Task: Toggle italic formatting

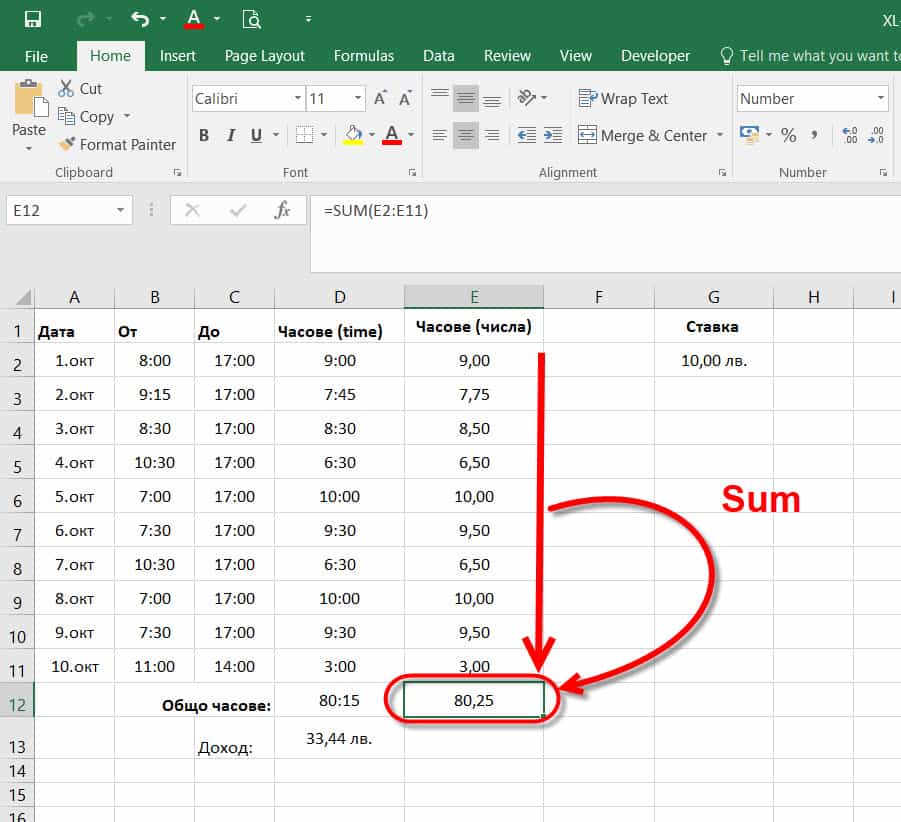Action: click(x=231, y=136)
